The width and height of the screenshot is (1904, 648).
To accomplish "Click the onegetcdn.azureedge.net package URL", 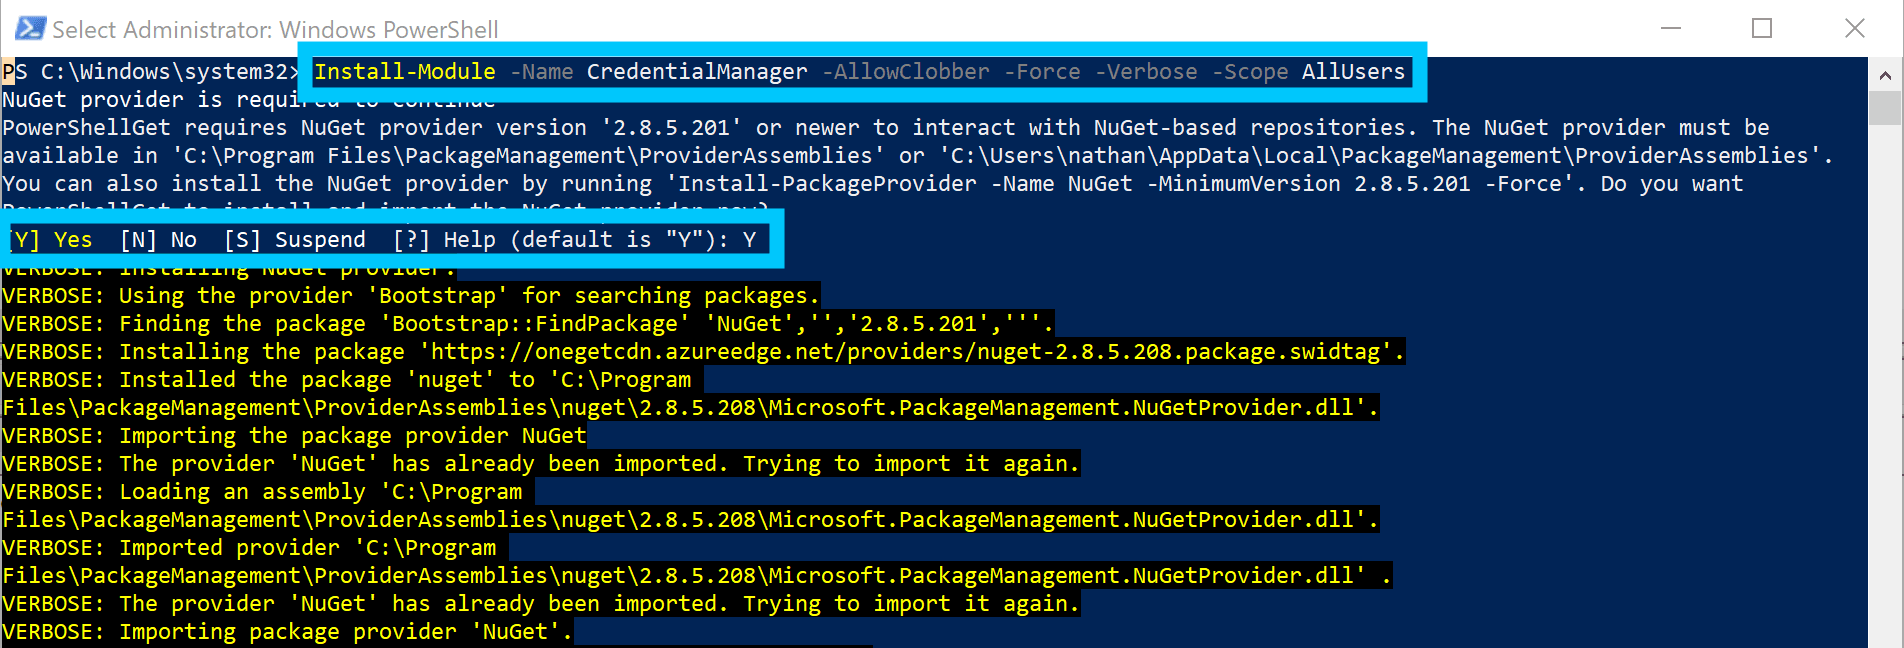I will pos(906,352).
